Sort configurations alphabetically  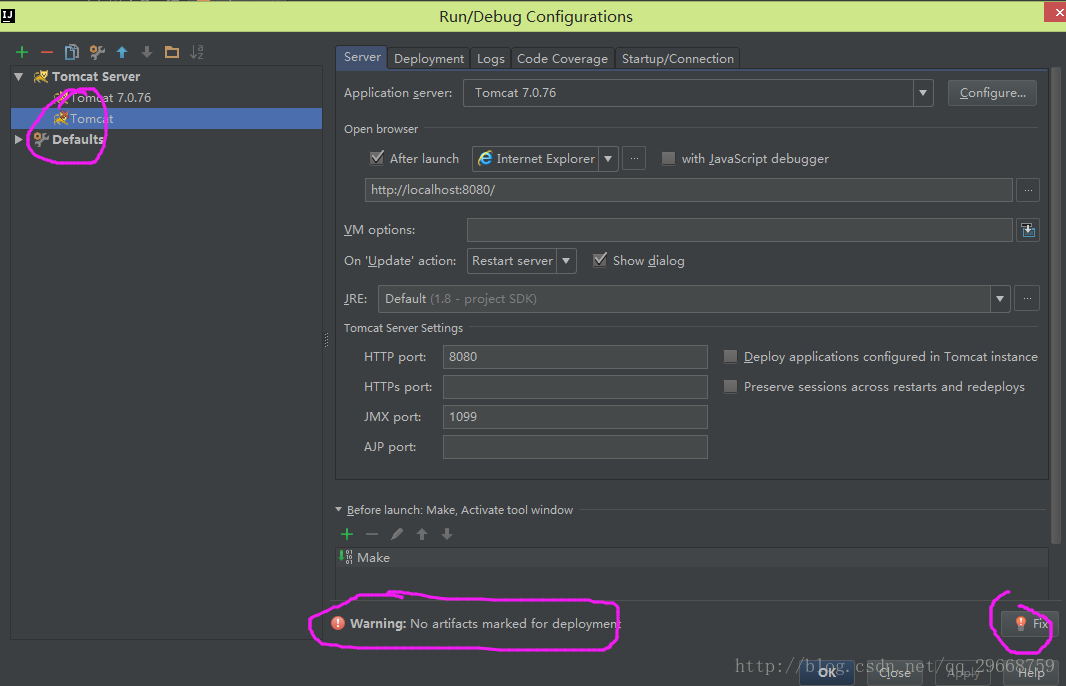coord(197,52)
